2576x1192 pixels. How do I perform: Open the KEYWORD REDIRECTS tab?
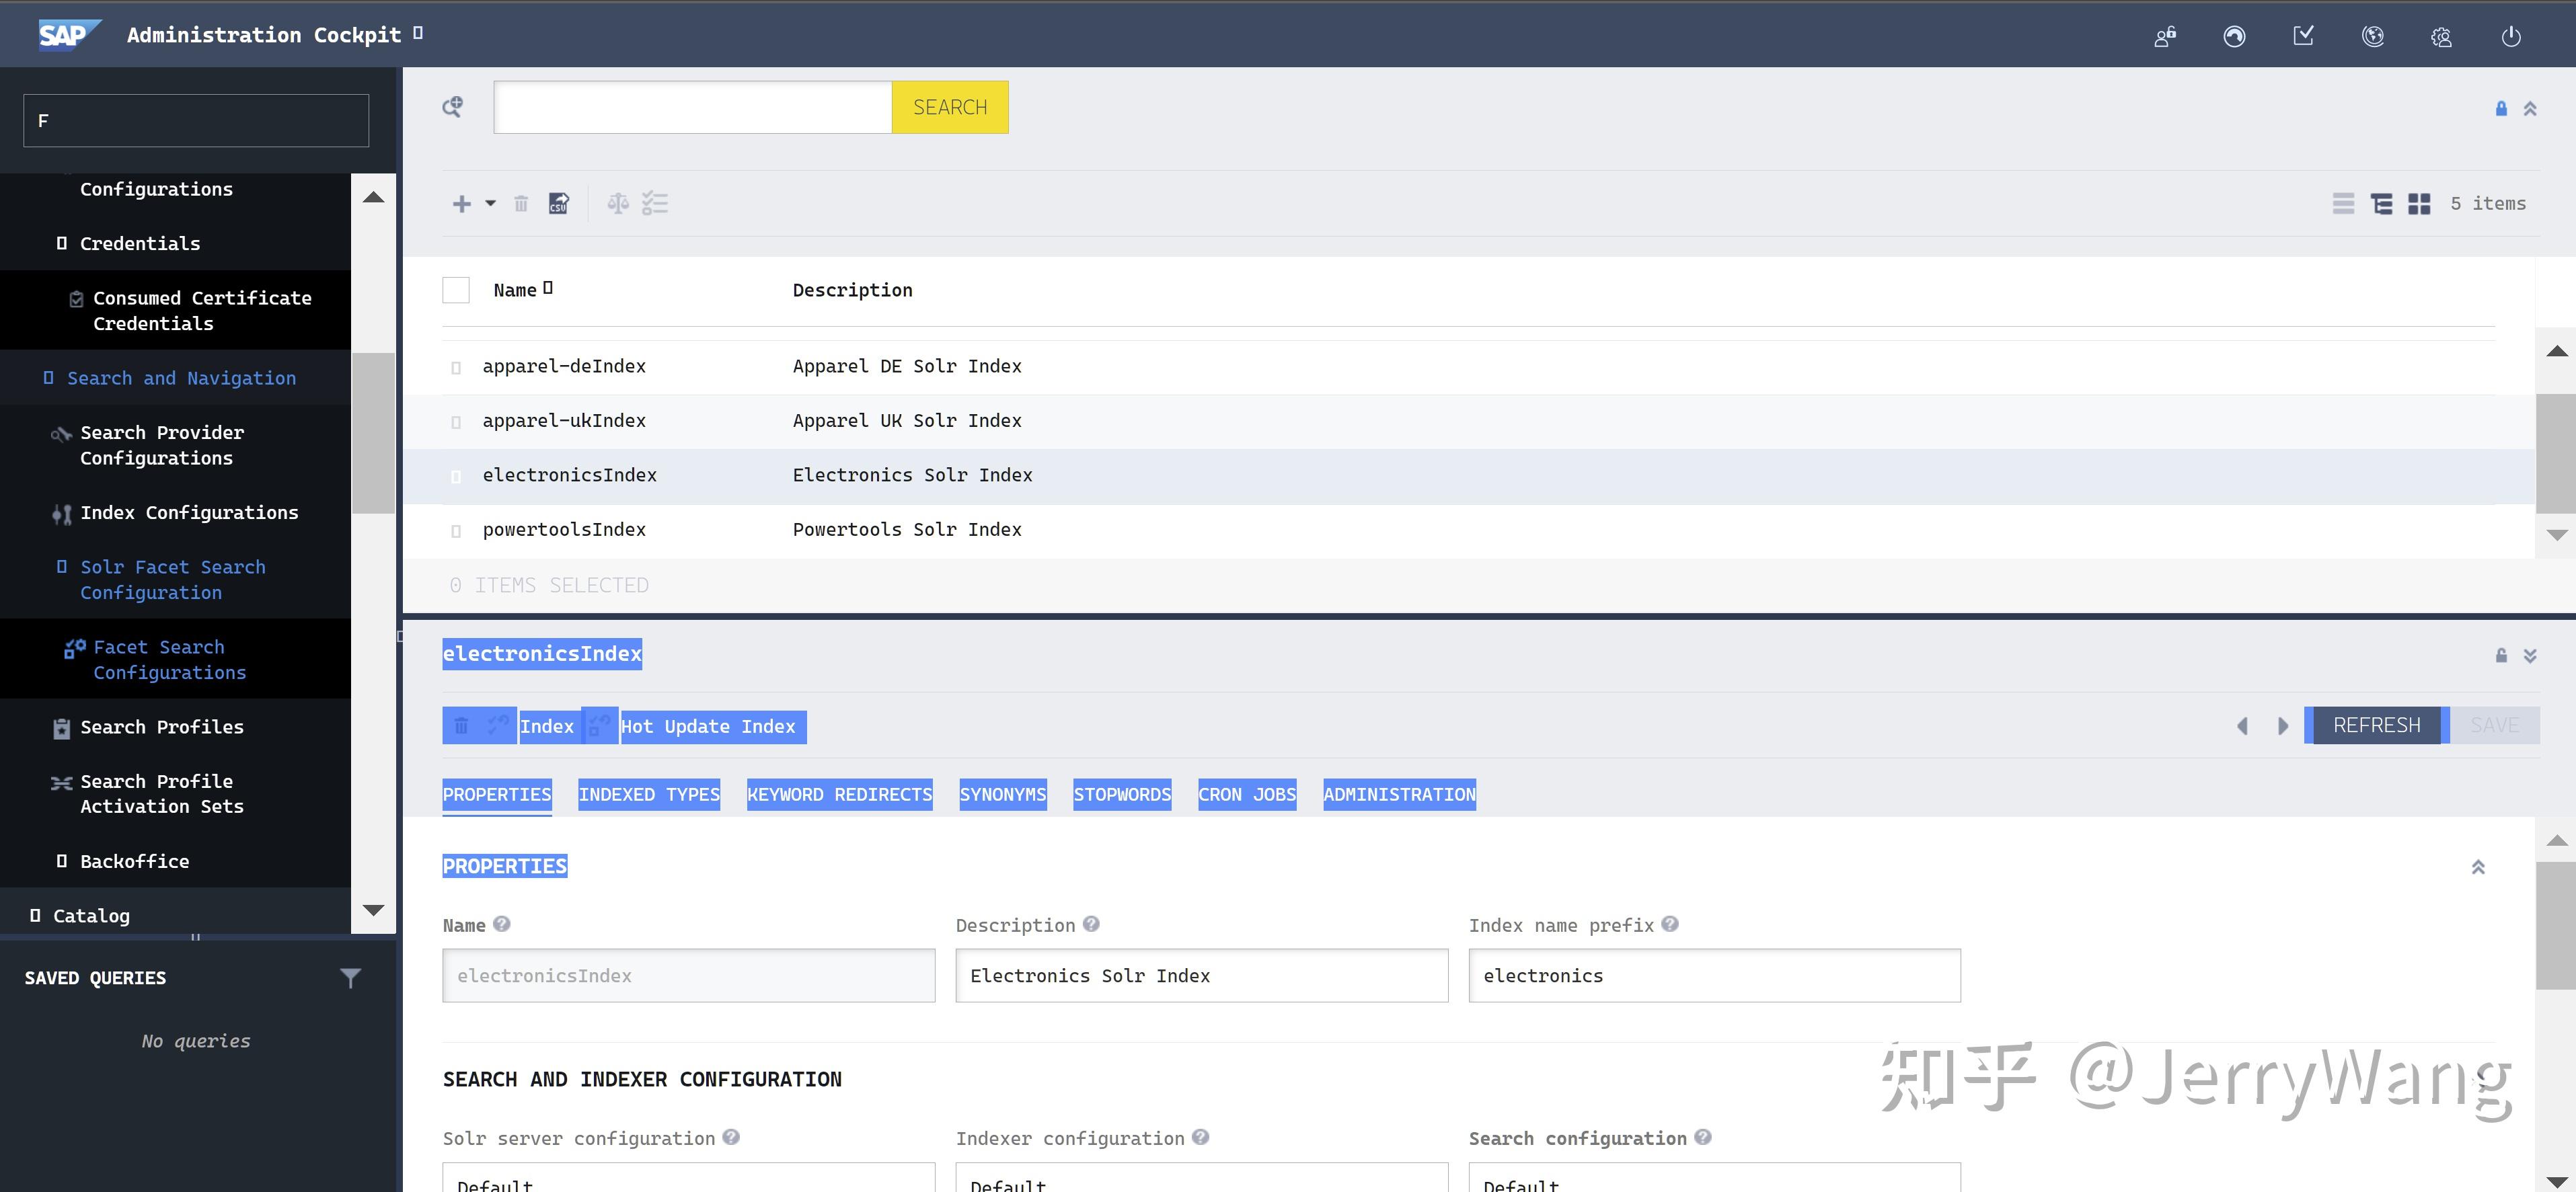(839, 794)
